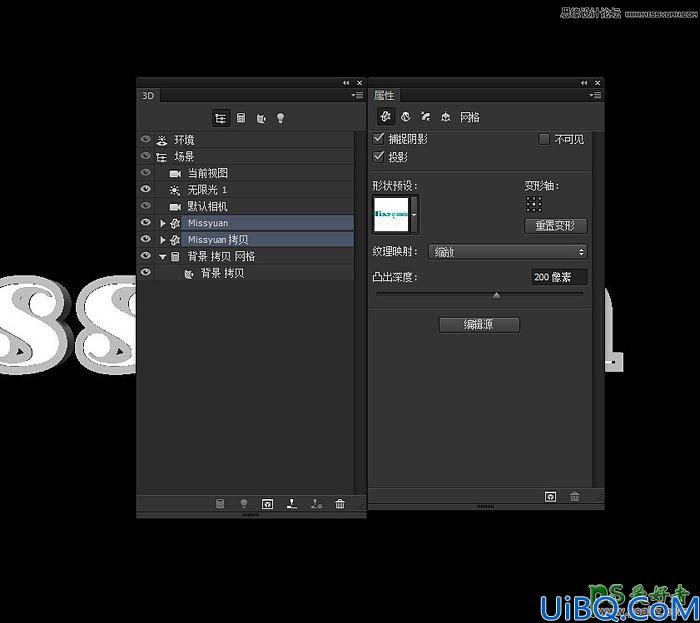This screenshot has height=623, width=700.
Task: Expand the Missyuan 拷贝 tree item
Action: click(162, 240)
